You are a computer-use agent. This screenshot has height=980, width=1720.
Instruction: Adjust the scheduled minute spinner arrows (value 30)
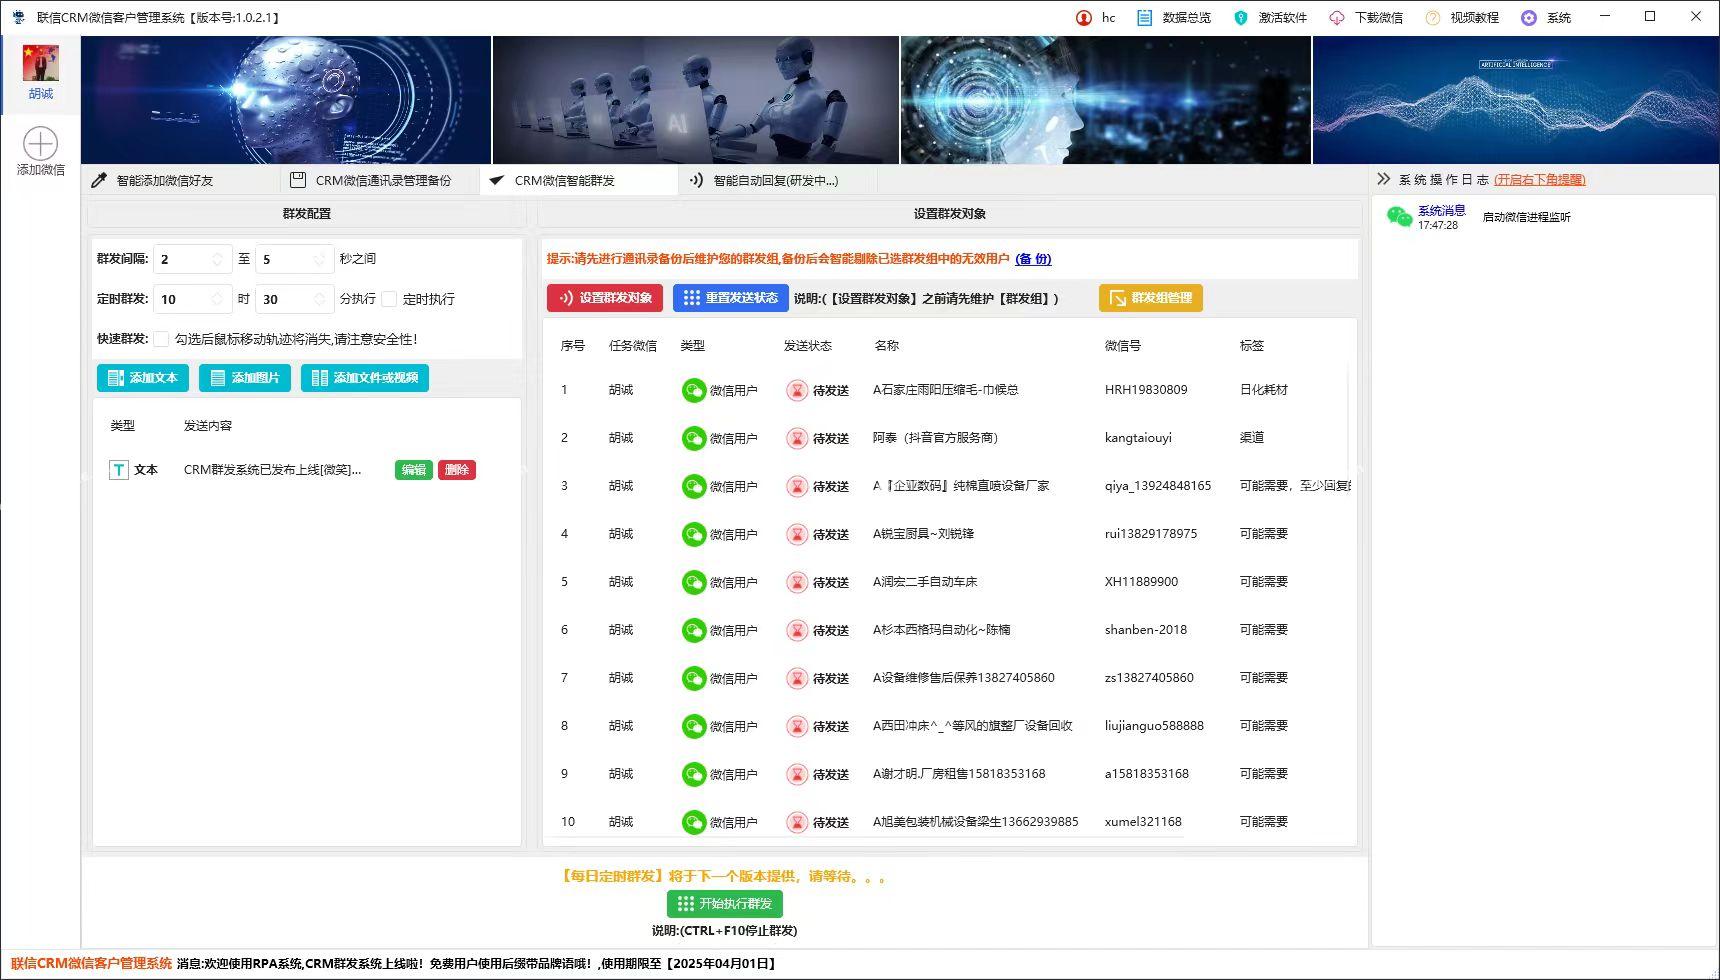pyautogui.click(x=319, y=299)
